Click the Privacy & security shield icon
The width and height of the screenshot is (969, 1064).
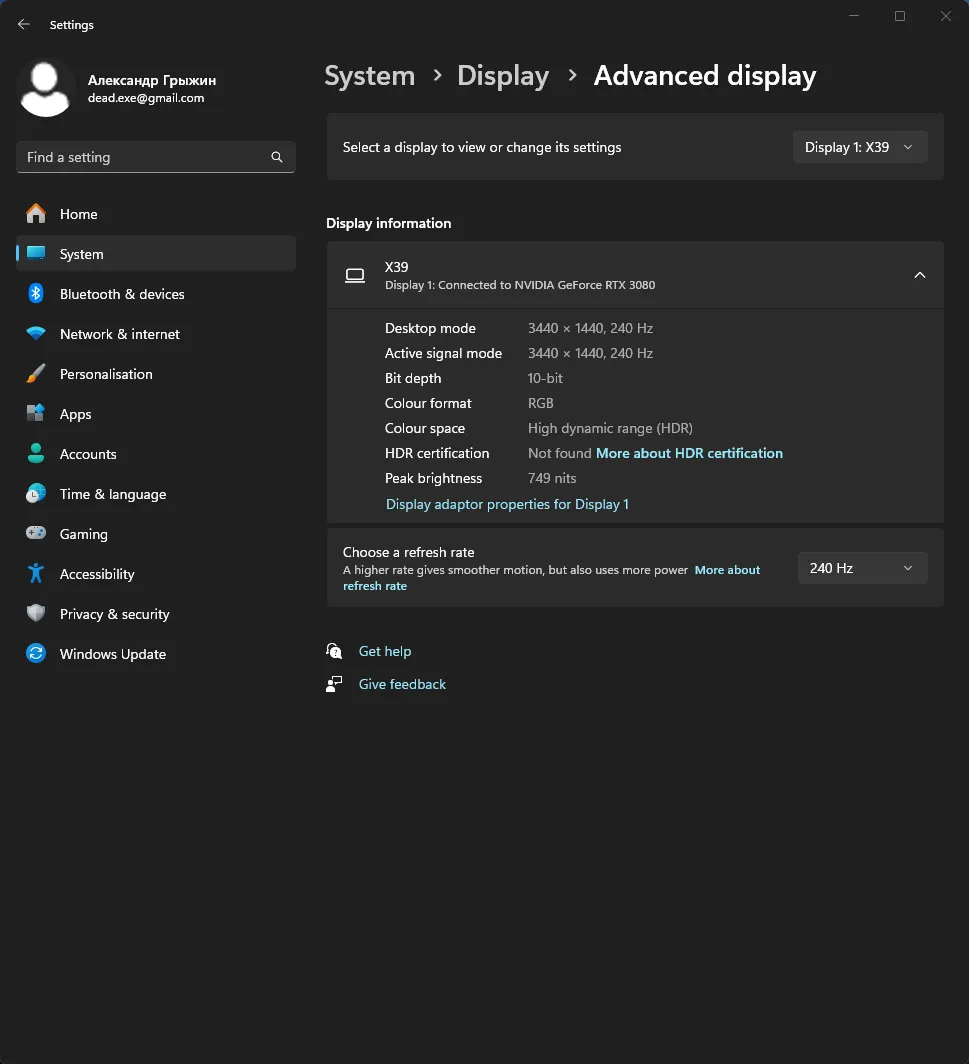pos(36,614)
